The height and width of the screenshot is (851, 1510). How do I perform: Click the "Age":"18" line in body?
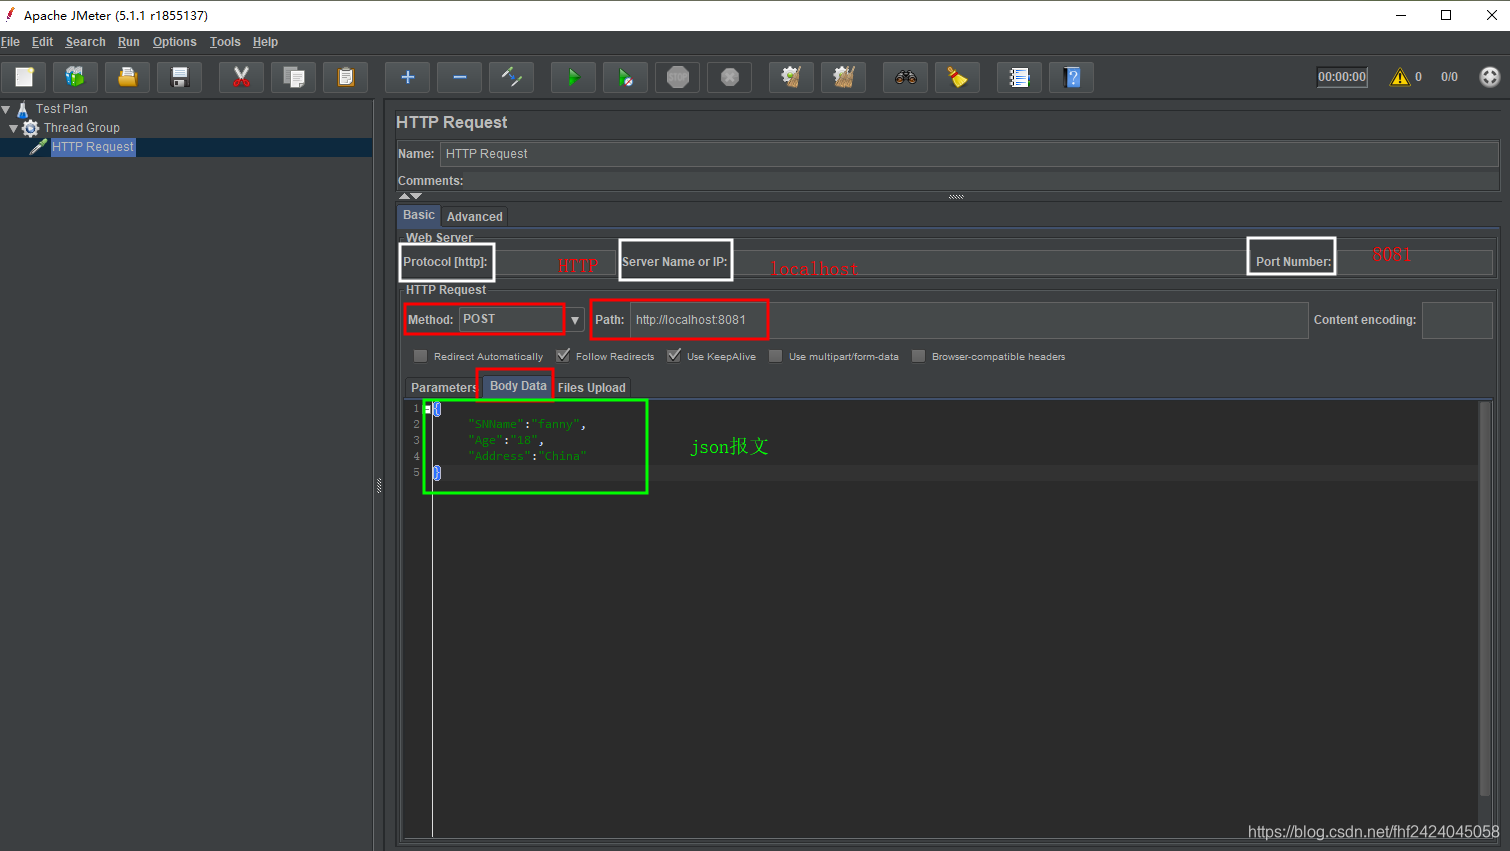[506, 440]
